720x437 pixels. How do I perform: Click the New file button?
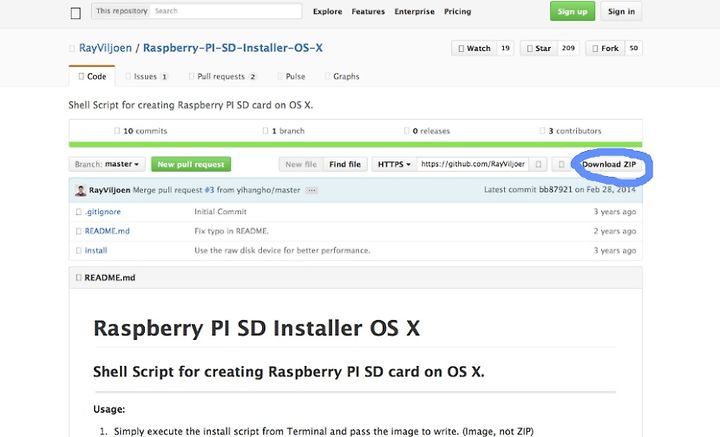301,164
